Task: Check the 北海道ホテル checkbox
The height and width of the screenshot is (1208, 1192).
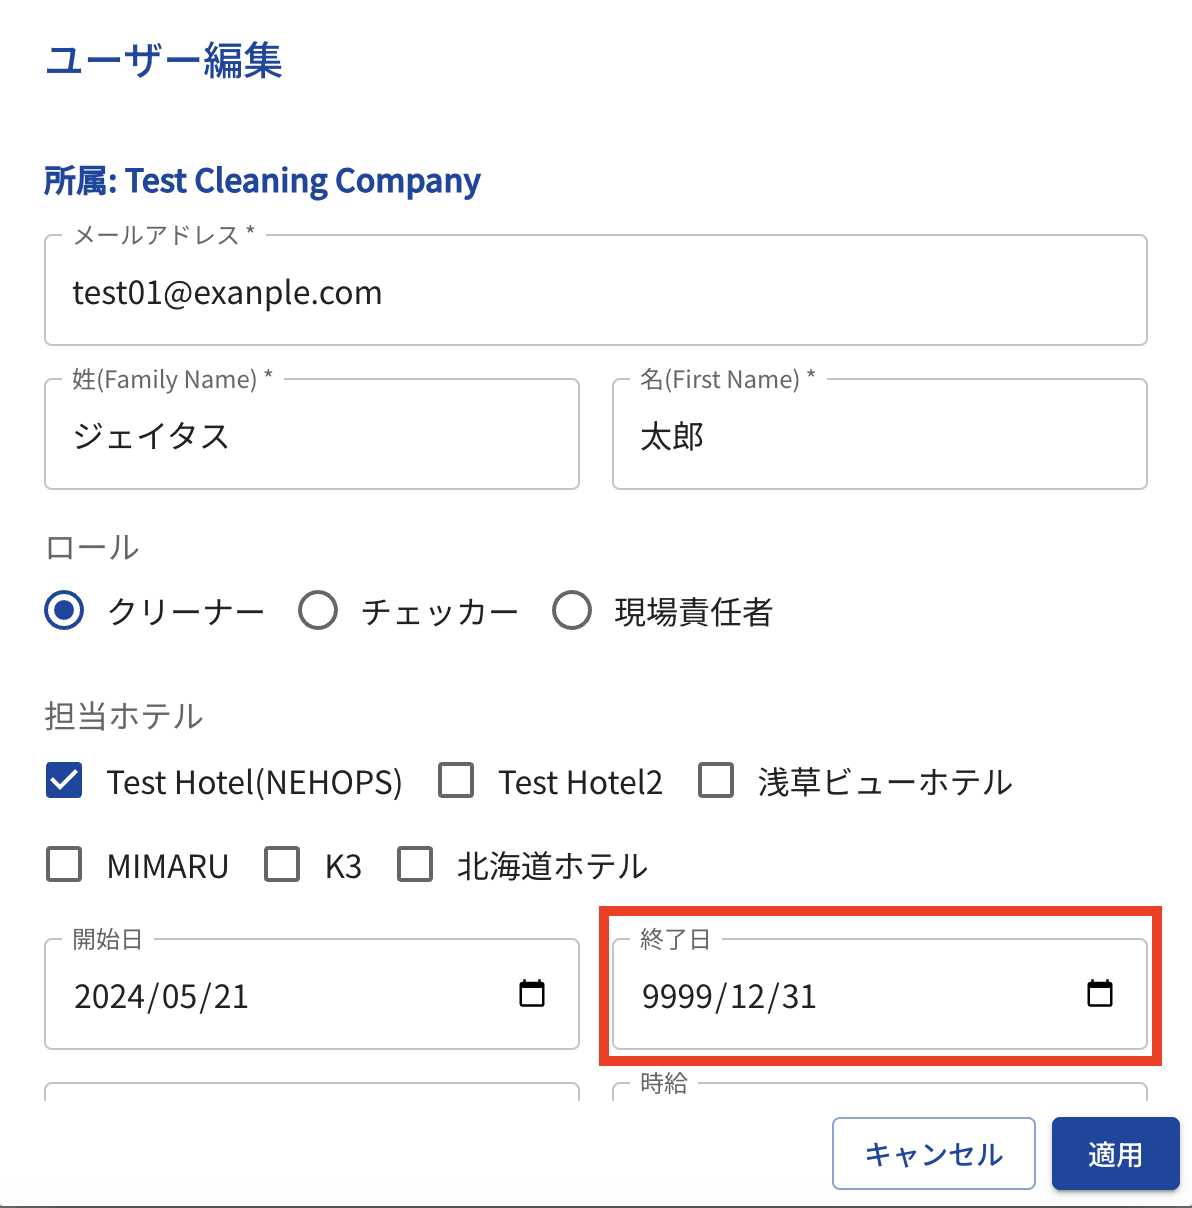Action: (415, 864)
